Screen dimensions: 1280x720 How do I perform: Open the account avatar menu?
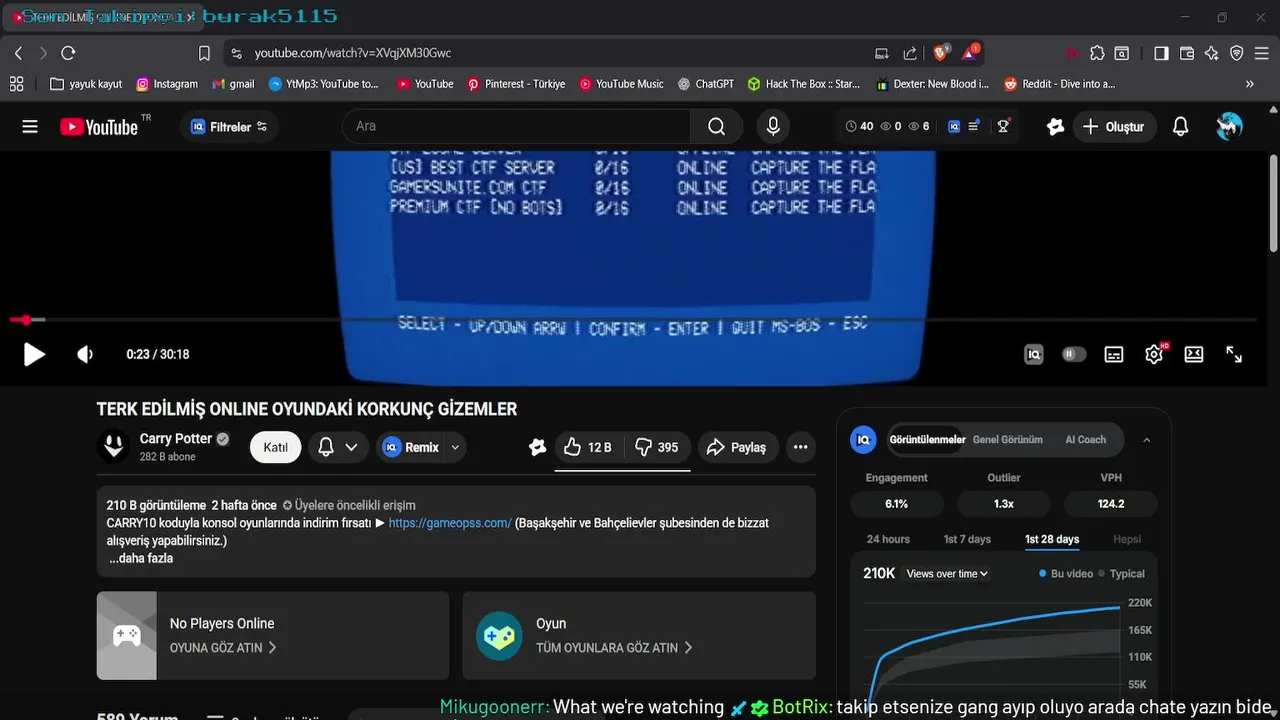(x=1229, y=127)
